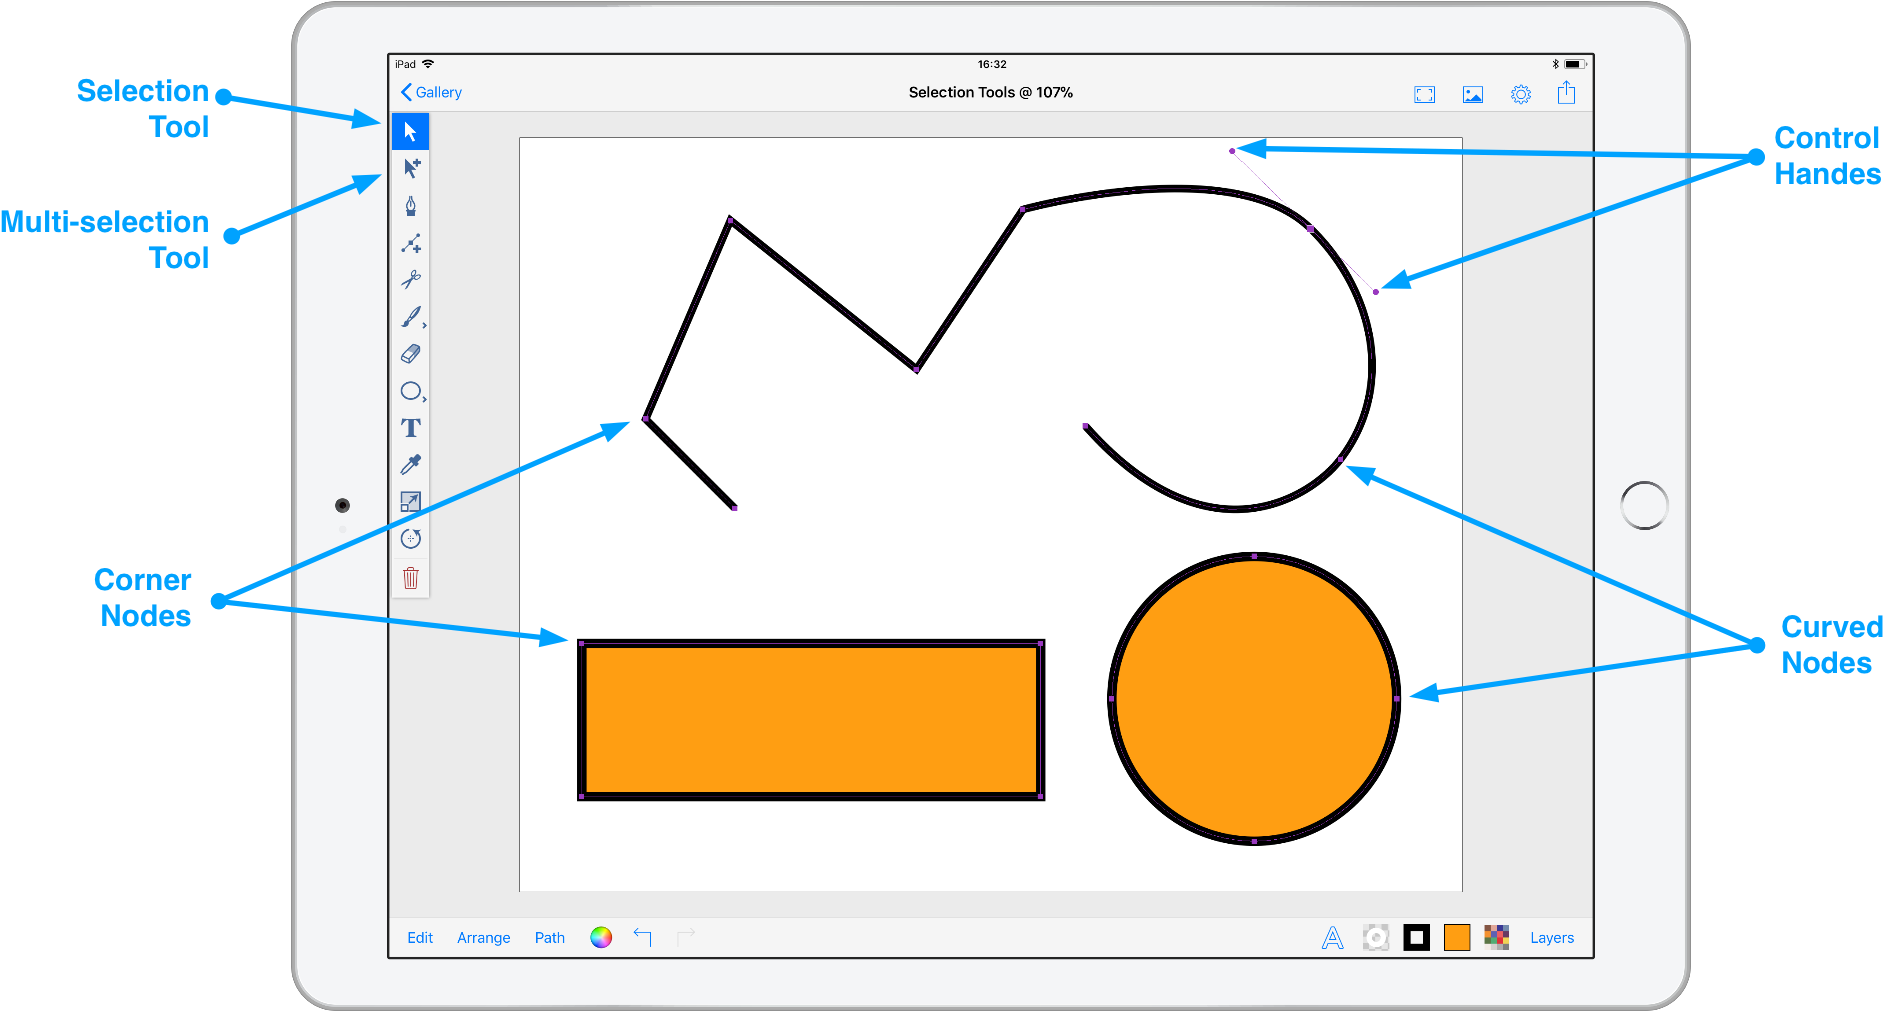Expand the Brush tool variants chevron
The width and height of the screenshot is (1883, 1011).
[x=424, y=324]
